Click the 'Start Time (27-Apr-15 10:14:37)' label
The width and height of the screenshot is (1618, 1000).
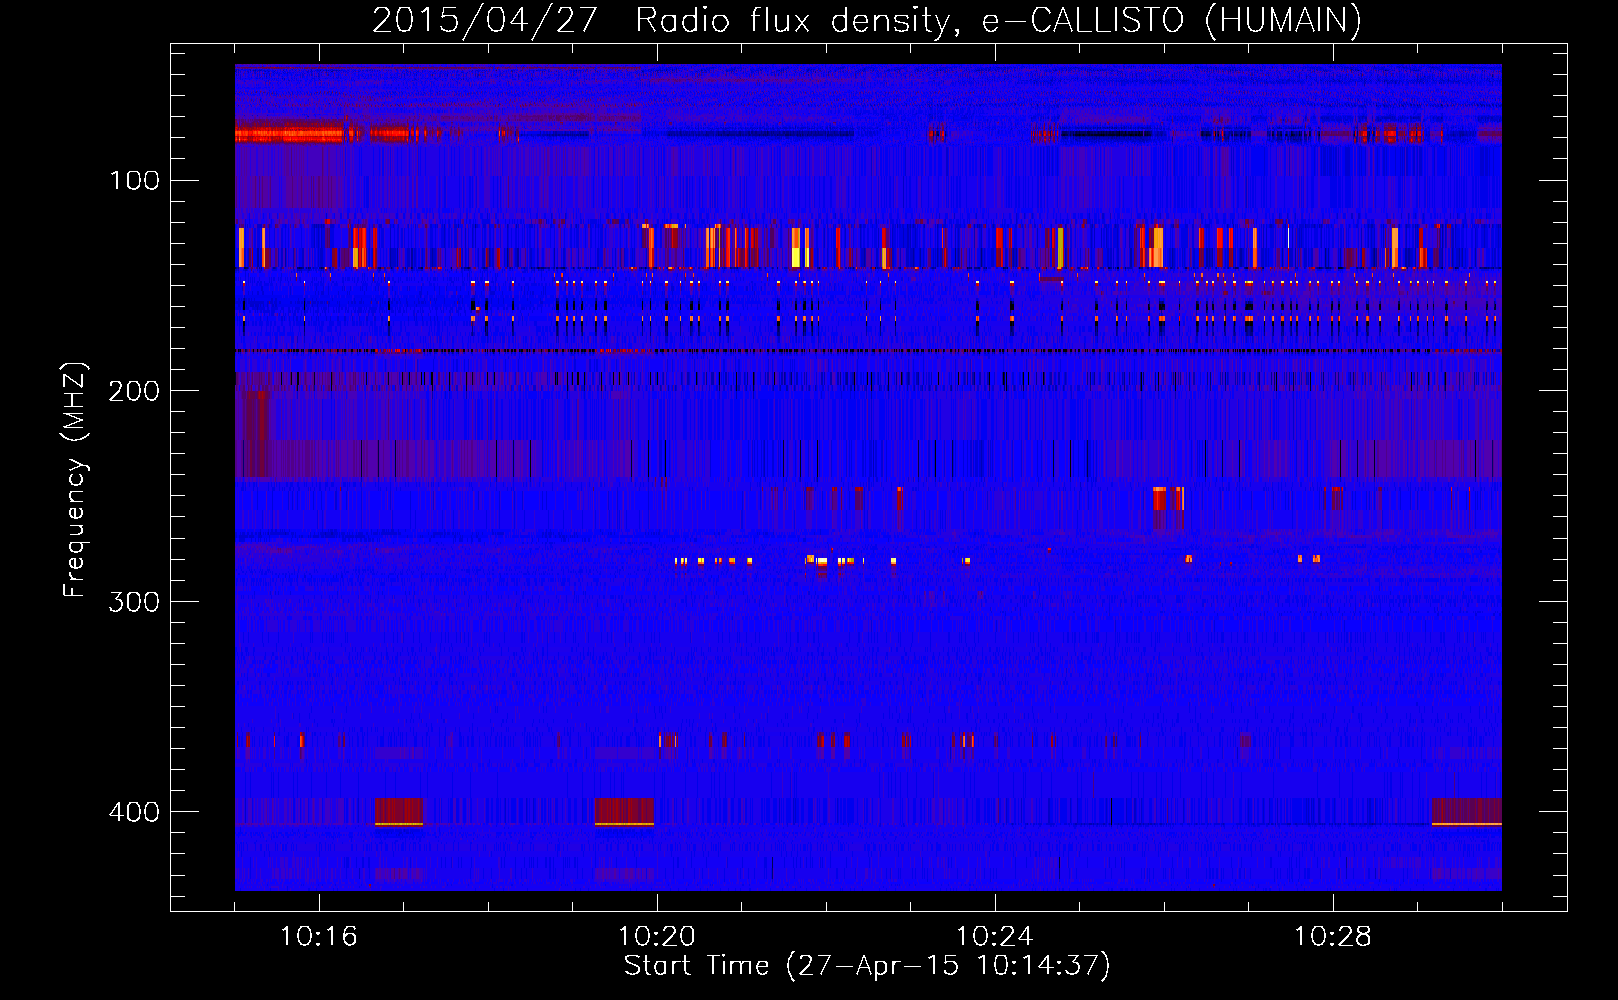point(867,965)
